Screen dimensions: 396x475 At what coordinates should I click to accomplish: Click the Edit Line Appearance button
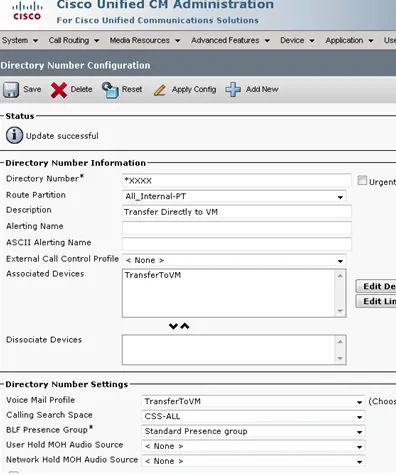point(376,301)
